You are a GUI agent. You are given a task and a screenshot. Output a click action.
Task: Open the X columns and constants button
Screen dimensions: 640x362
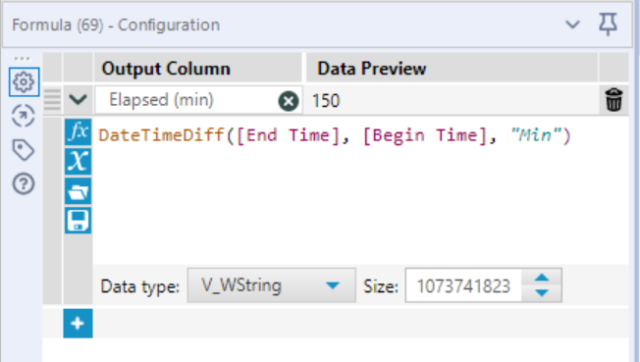pos(78,162)
